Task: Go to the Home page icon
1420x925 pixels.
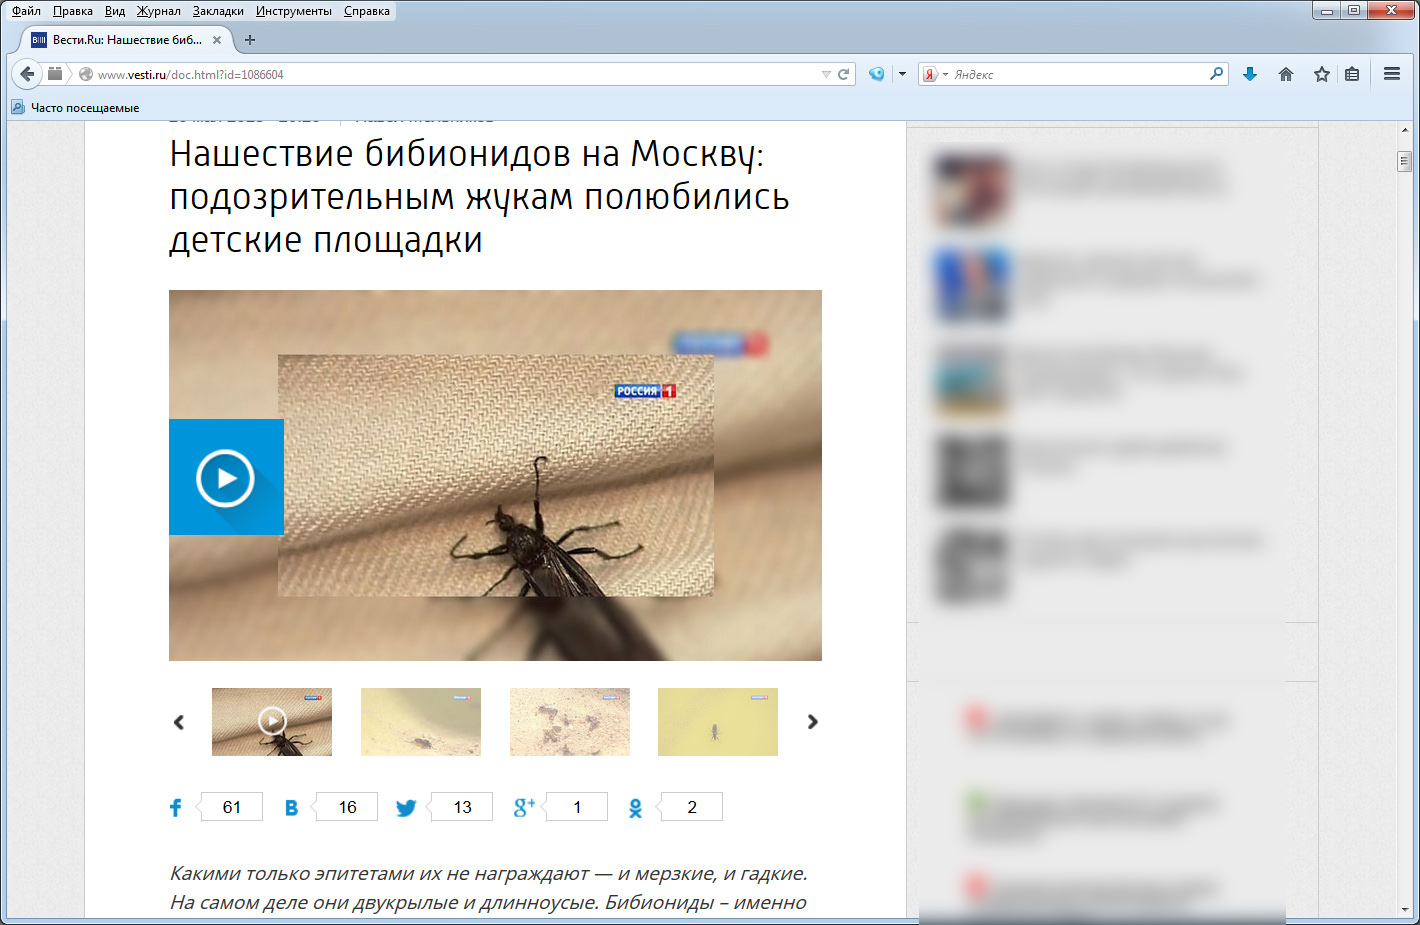Action: [x=1286, y=74]
